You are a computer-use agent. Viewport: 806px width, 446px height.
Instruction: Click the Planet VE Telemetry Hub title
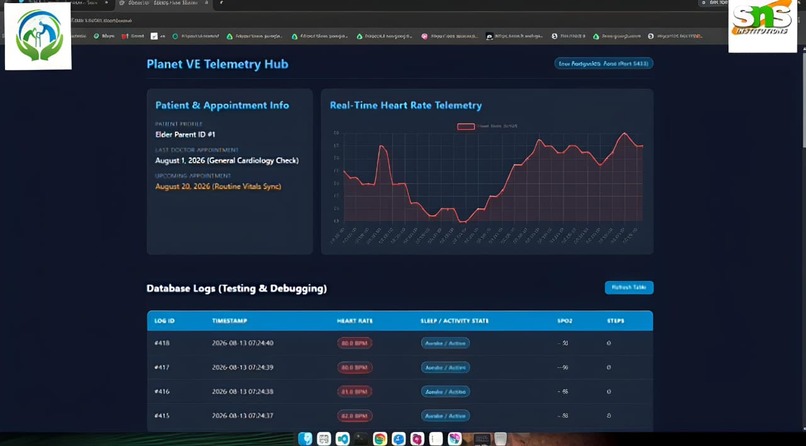pyautogui.click(x=217, y=64)
